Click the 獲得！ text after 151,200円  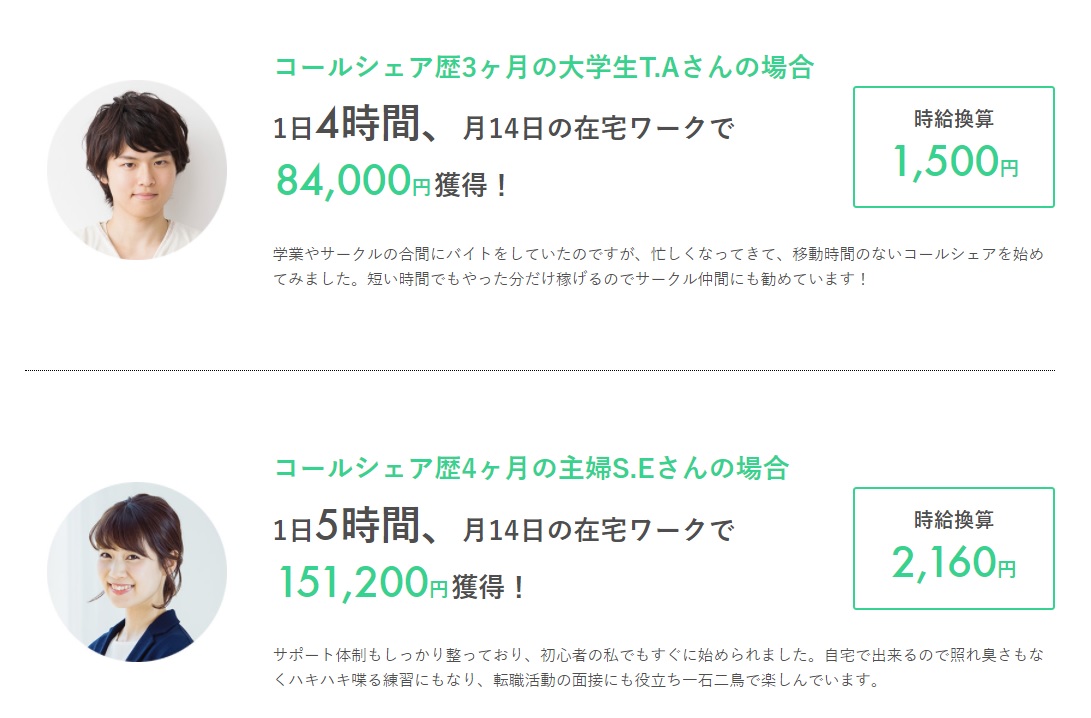click(x=489, y=587)
